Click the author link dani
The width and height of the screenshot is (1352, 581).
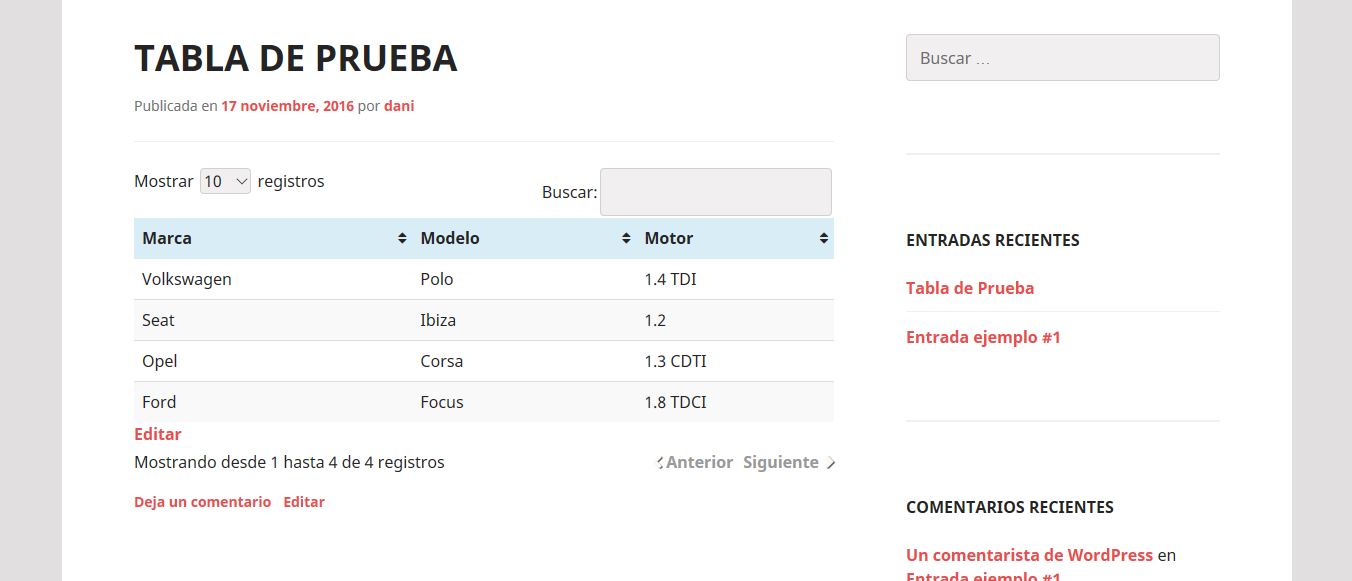(x=399, y=105)
